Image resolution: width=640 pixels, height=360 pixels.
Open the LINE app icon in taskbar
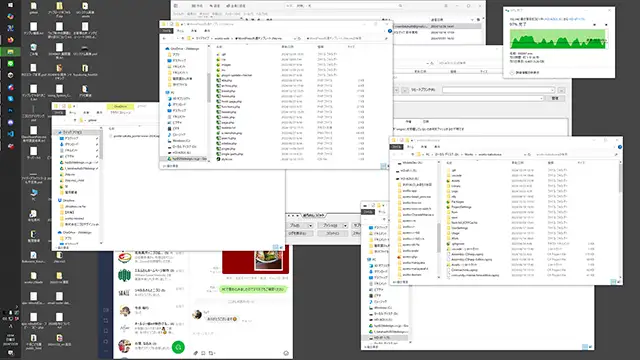coord(11,64)
